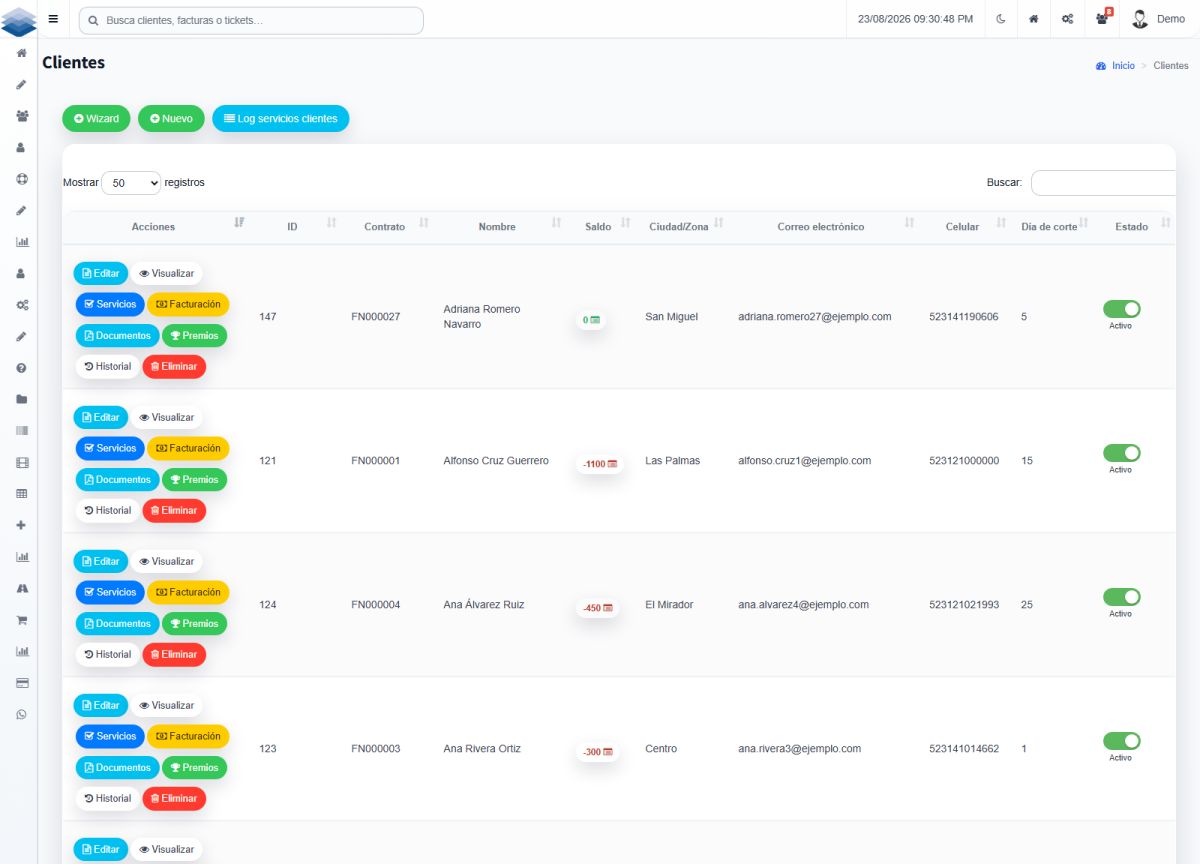Click the plus icon in the sidebar

pyautogui.click(x=21, y=525)
